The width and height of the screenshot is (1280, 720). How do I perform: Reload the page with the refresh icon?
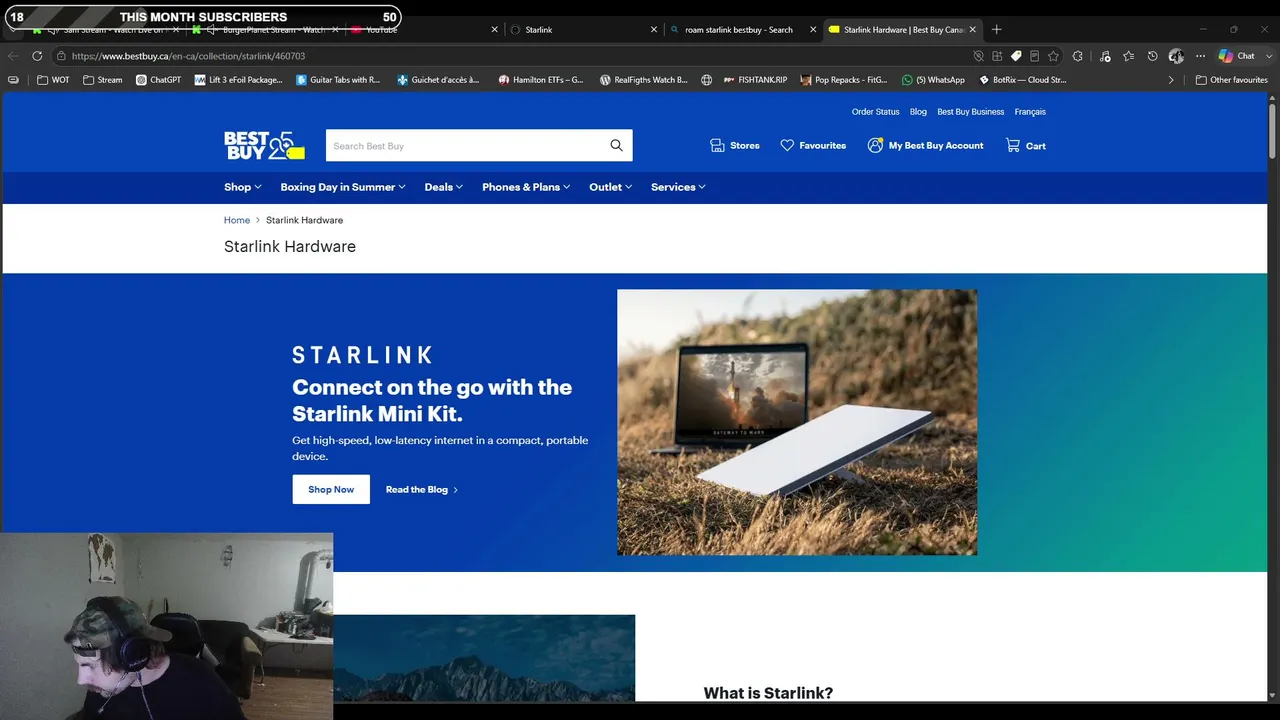point(37,56)
